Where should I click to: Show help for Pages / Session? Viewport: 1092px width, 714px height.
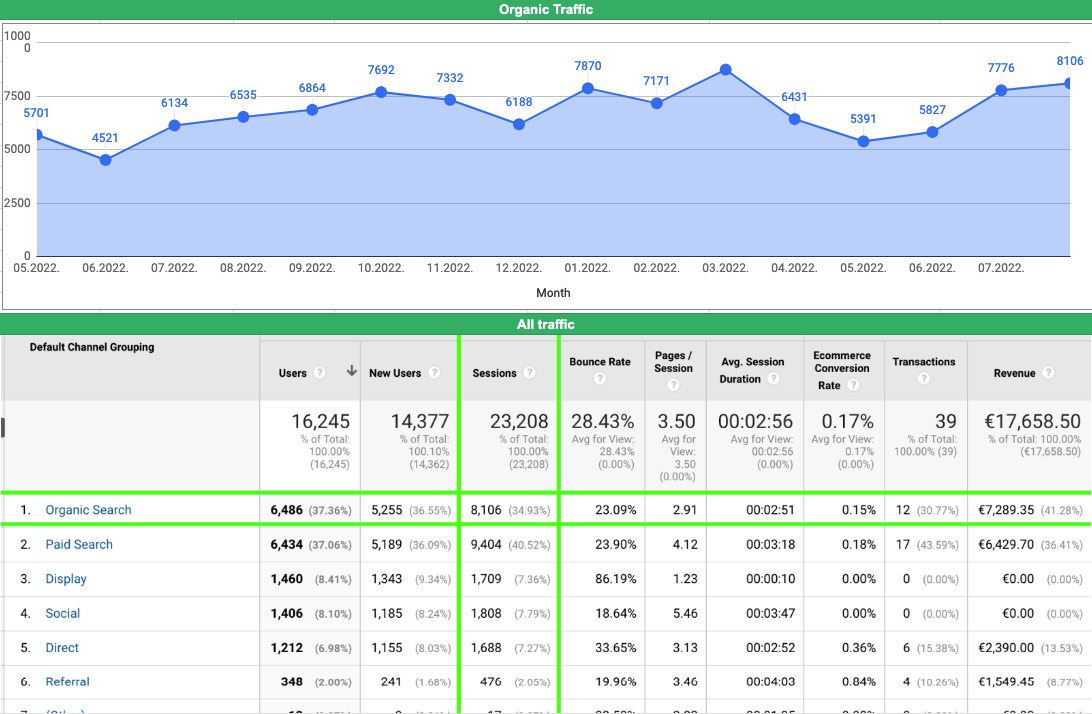(x=673, y=384)
